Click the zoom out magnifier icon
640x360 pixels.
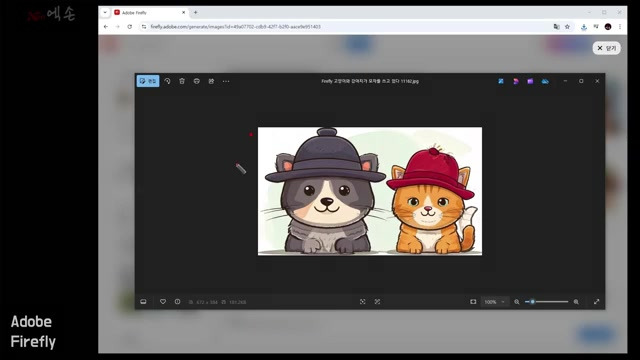pos(517,302)
